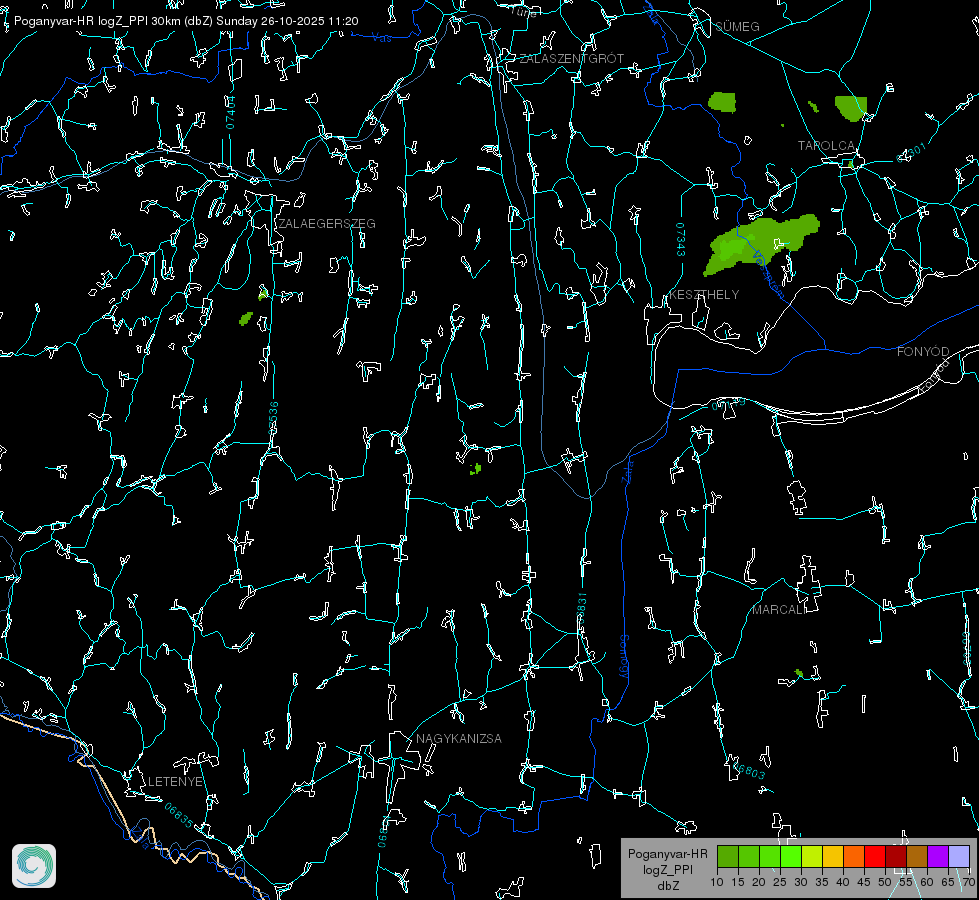Select the 25-30 dBZ bright green swatch

pyautogui.click(x=791, y=856)
